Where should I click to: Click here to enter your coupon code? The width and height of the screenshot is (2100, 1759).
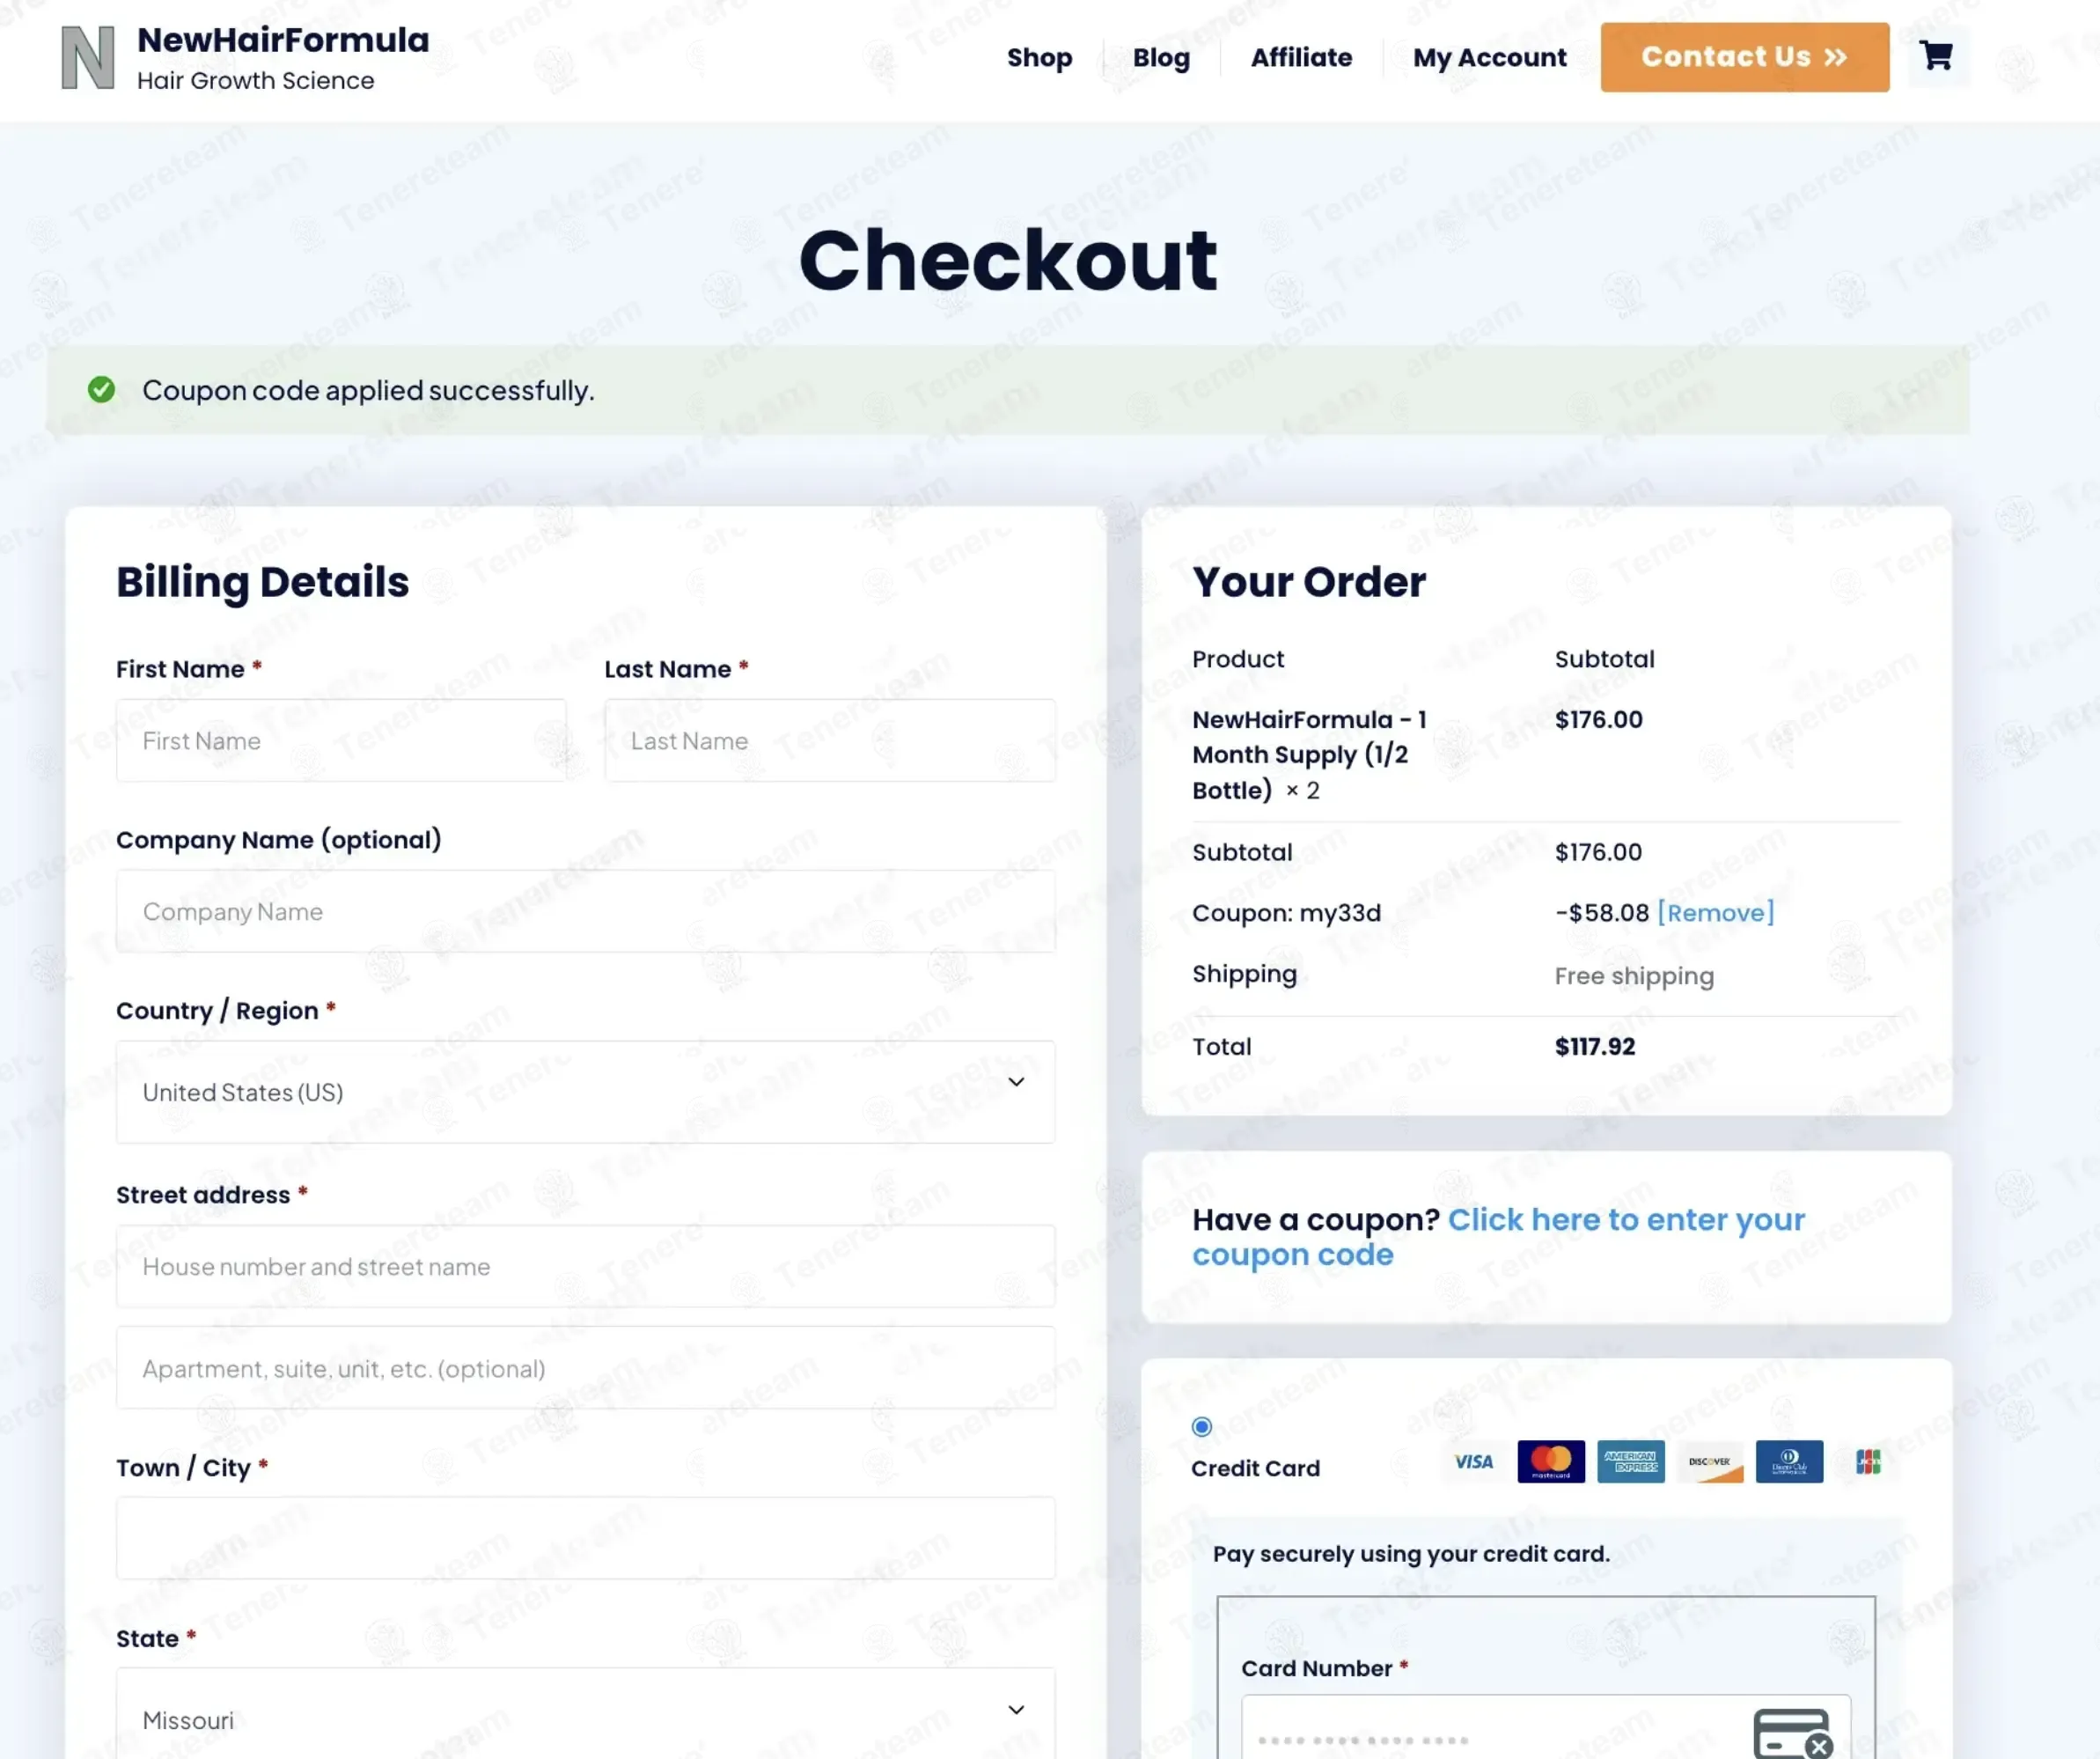(1498, 1237)
